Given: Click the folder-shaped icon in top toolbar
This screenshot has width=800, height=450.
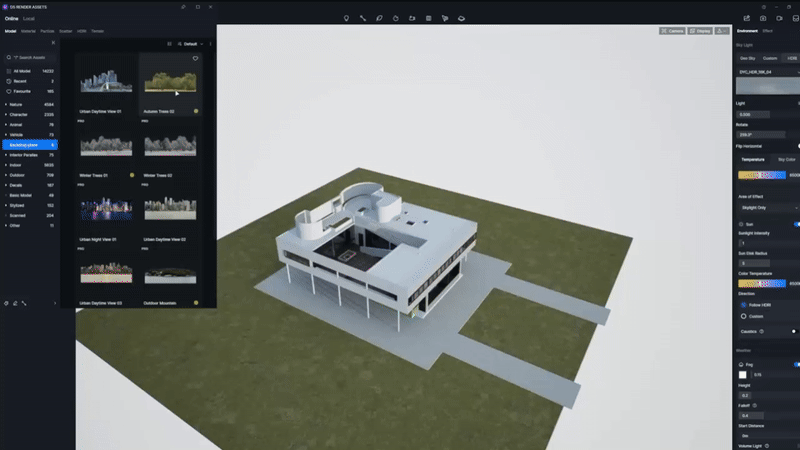Looking at the screenshot, I should tap(412, 18).
